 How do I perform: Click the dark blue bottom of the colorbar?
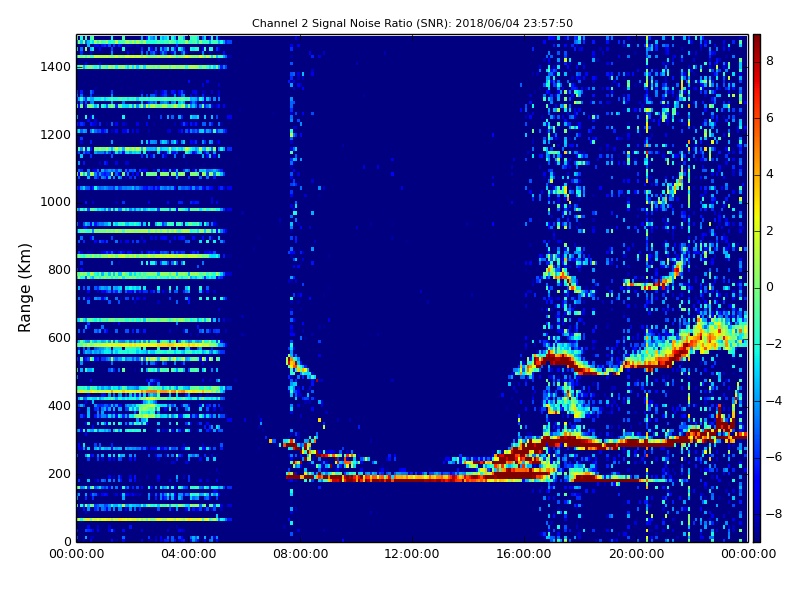757,535
